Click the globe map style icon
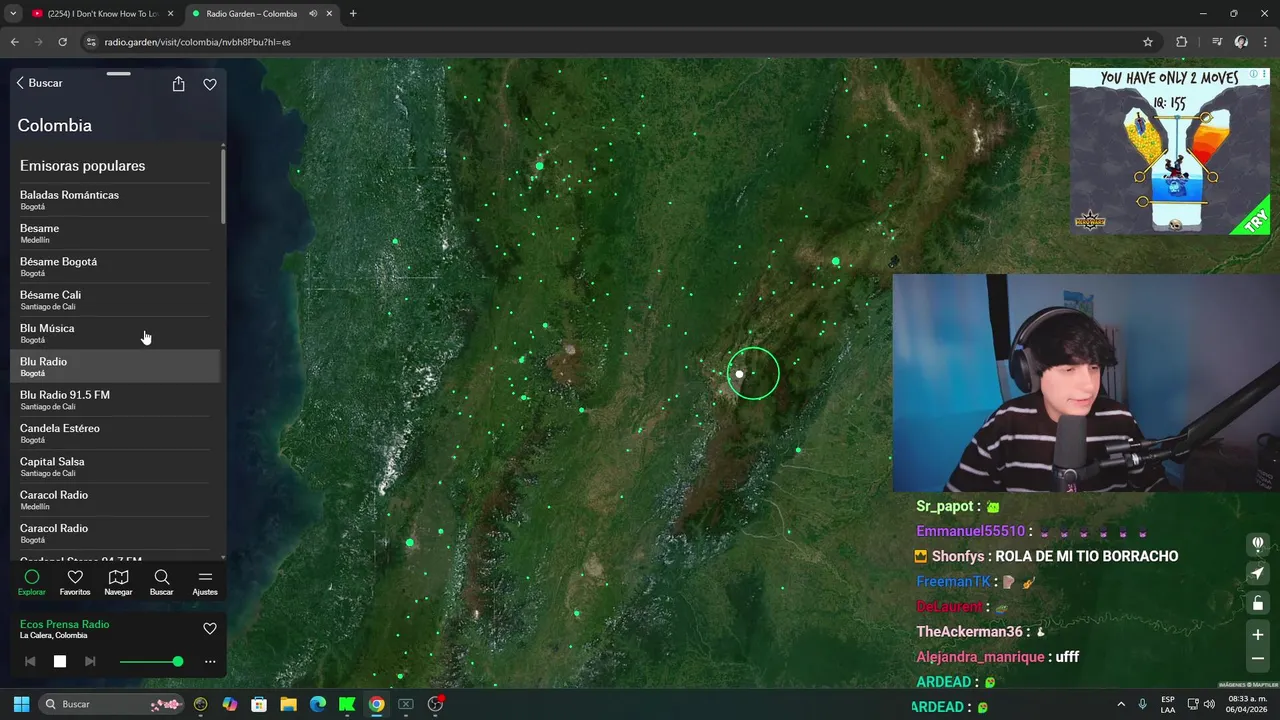 1258,544
